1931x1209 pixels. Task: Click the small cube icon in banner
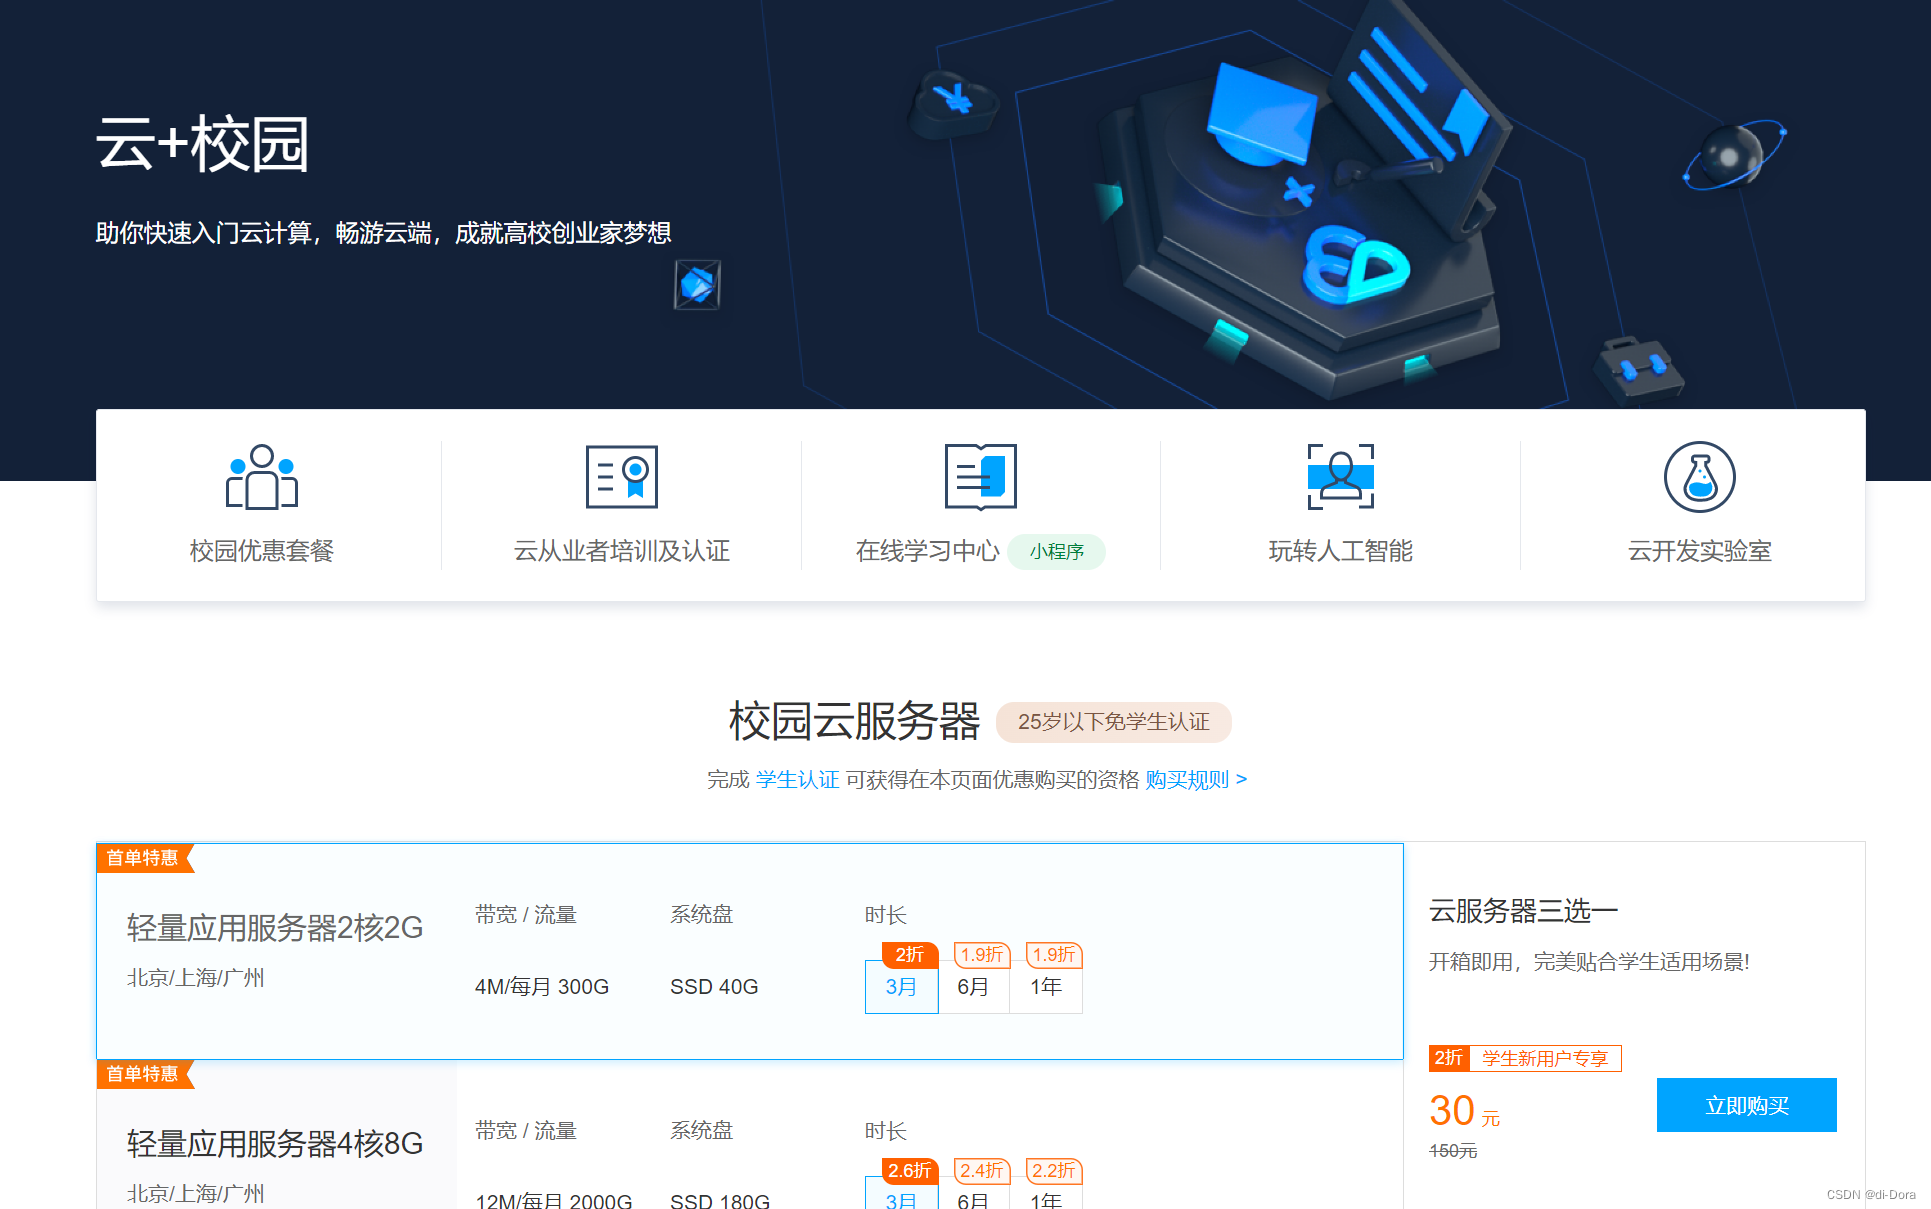click(x=697, y=285)
